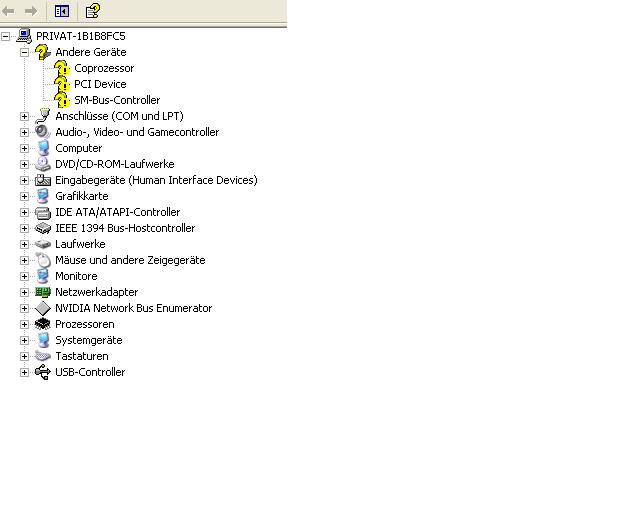Viewport: 640px width, 512px height.
Task: Click the console tree view toolbar icon
Action: click(62, 11)
